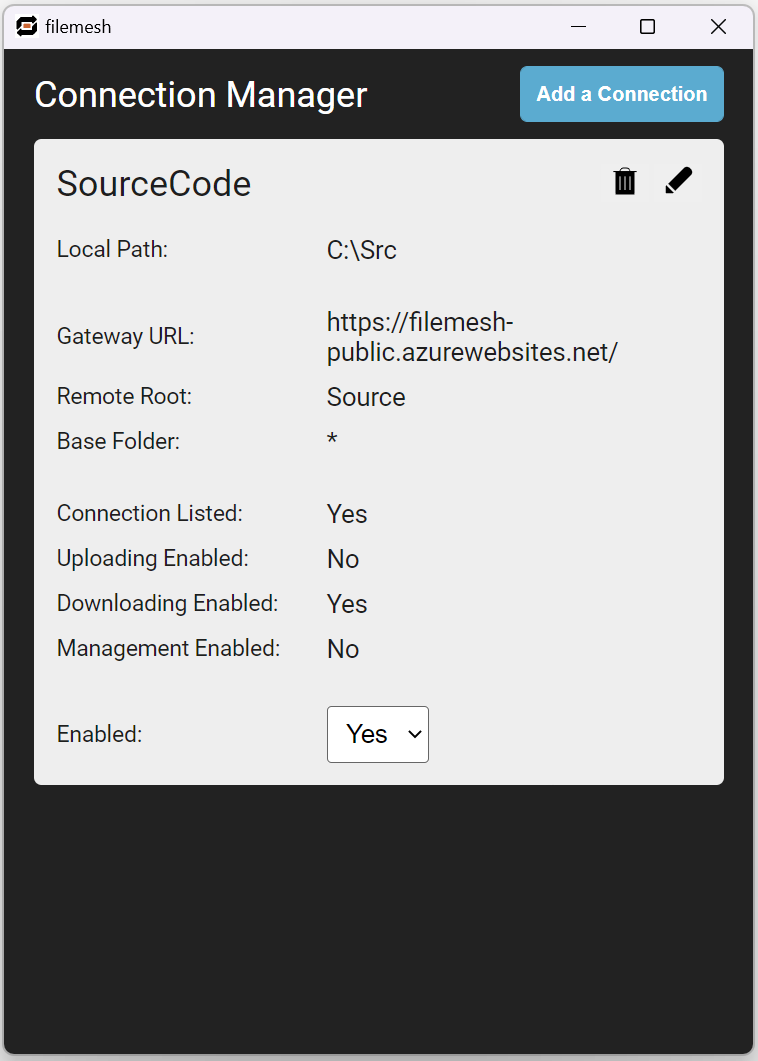
Task: Minimize the filemesh window
Action: (x=578, y=26)
